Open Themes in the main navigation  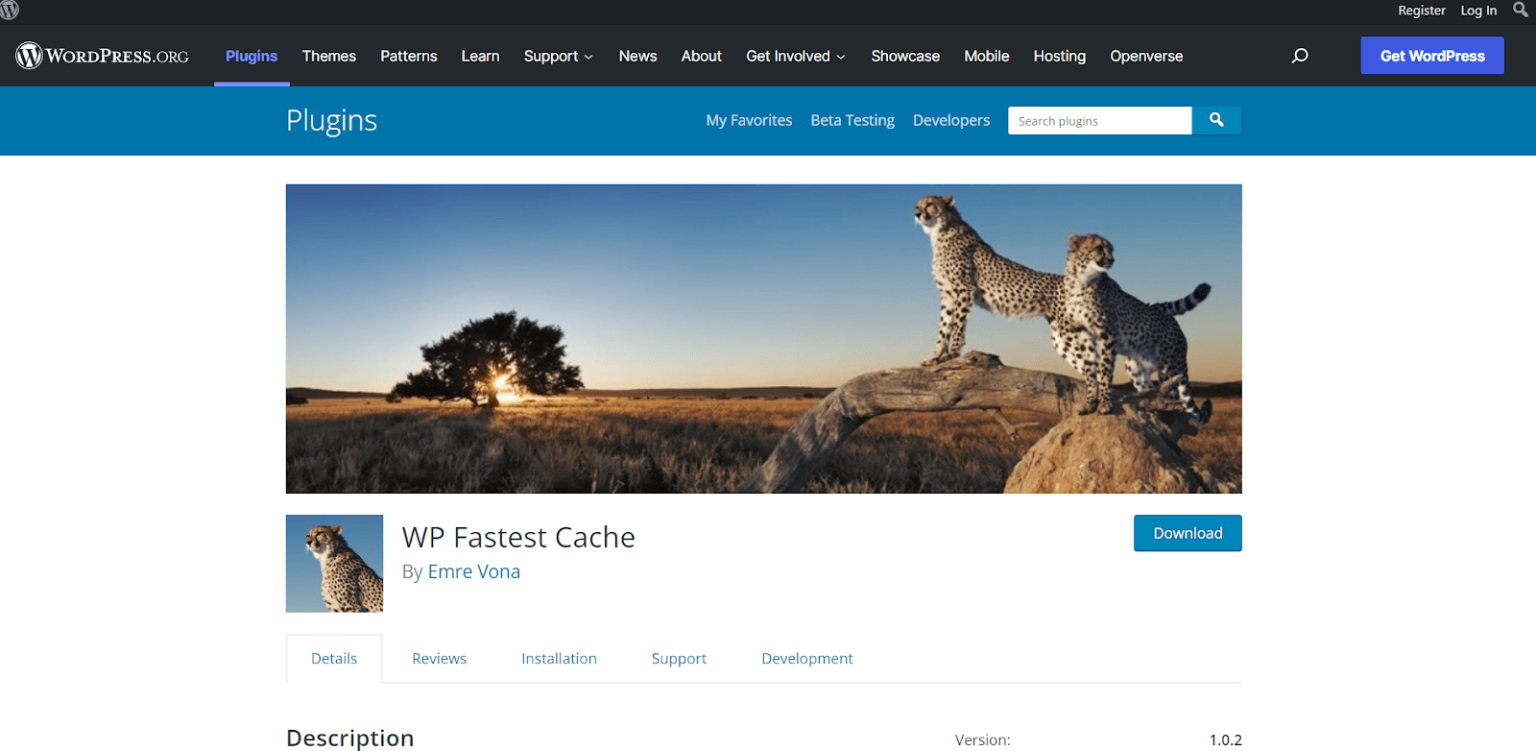point(329,56)
